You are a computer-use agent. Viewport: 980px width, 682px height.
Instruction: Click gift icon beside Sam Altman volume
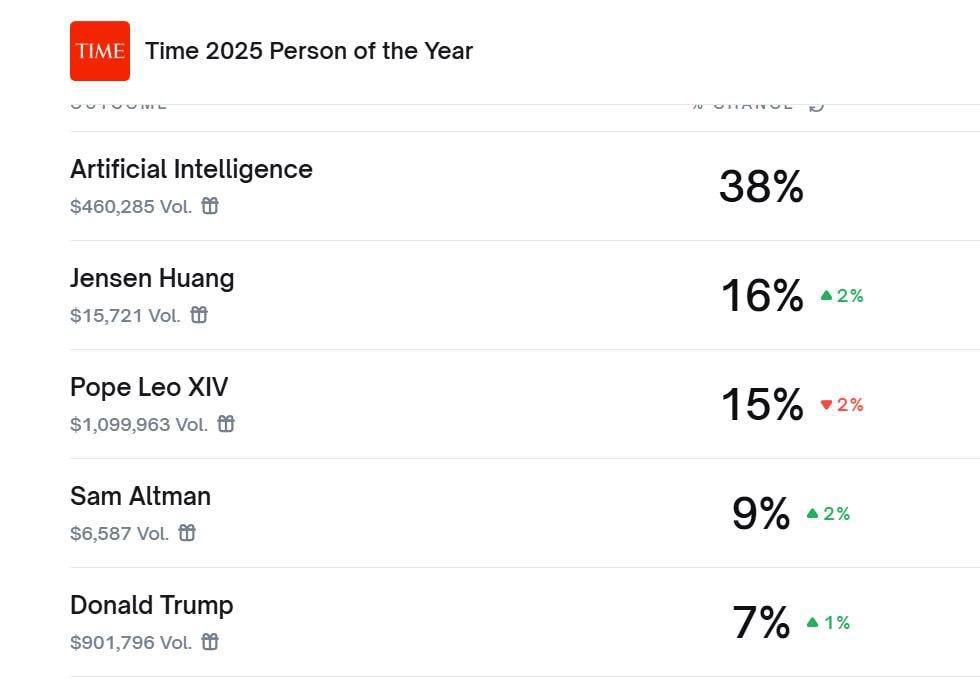(187, 533)
